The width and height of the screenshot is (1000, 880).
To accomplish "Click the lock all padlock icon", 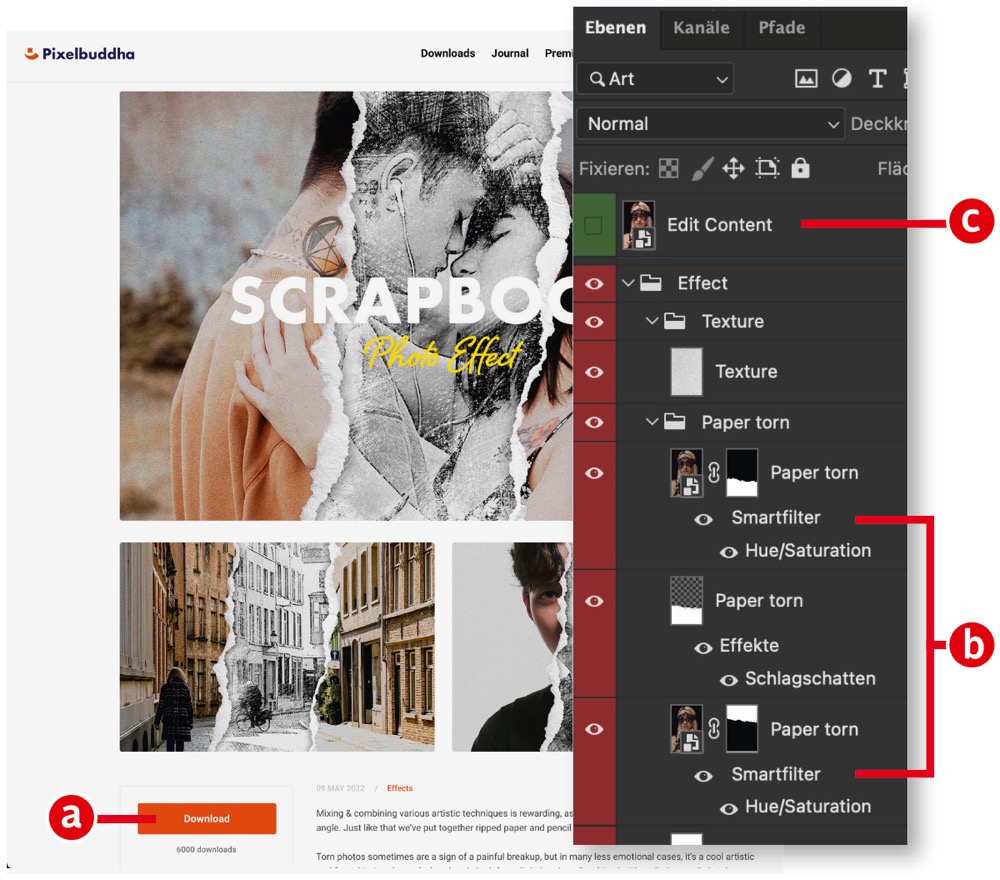I will (800, 168).
